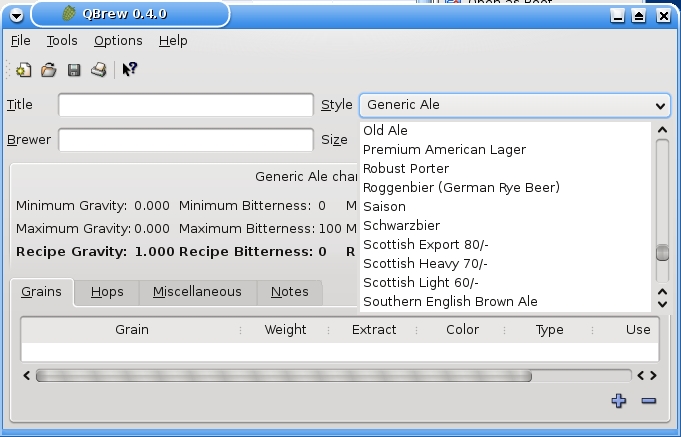Add a grain with the plus icon
The image size is (681, 437).
(619, 401)
